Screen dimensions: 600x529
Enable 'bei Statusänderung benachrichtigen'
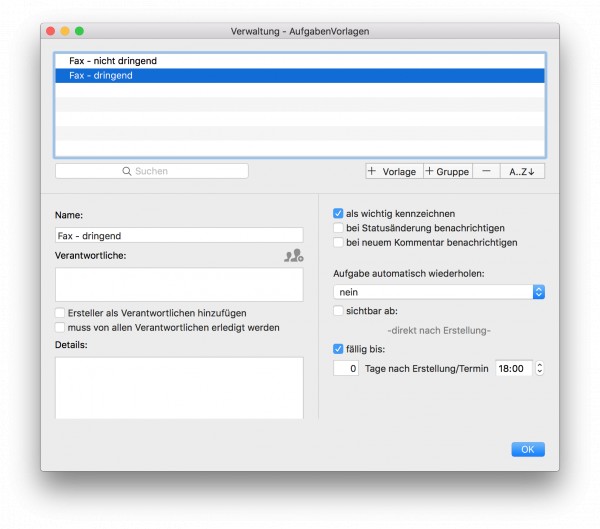point(338,228)
